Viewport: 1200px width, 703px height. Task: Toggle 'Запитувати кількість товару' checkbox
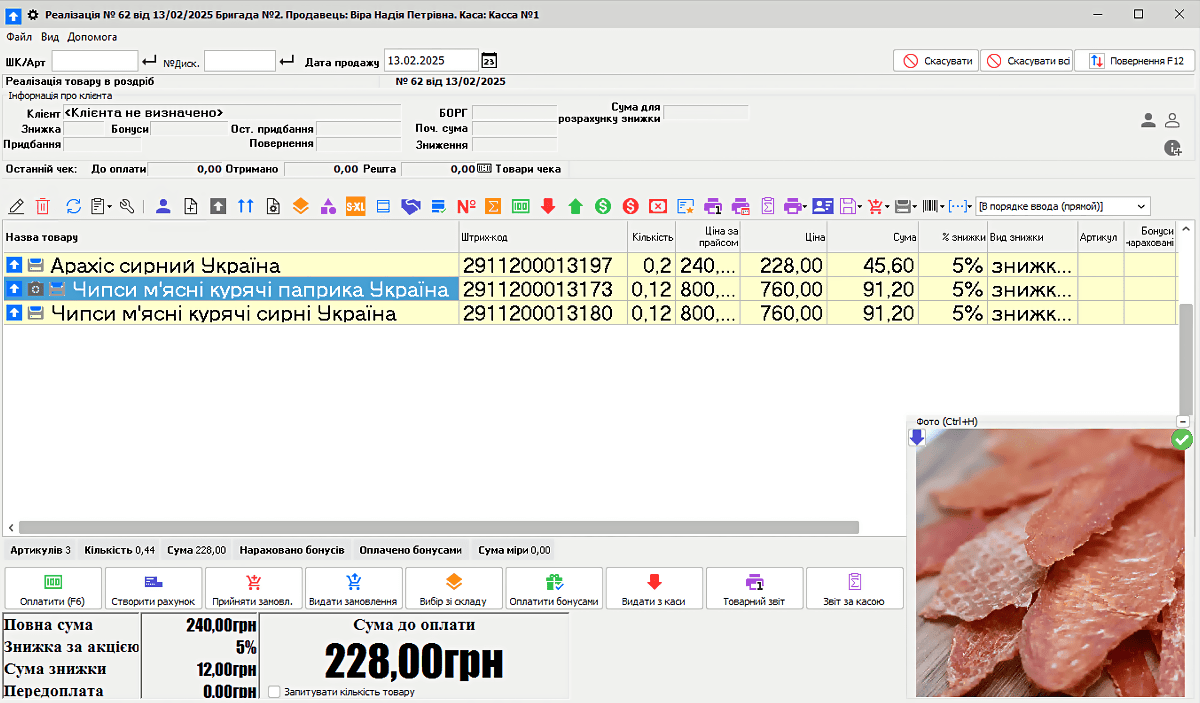point(275,691)
